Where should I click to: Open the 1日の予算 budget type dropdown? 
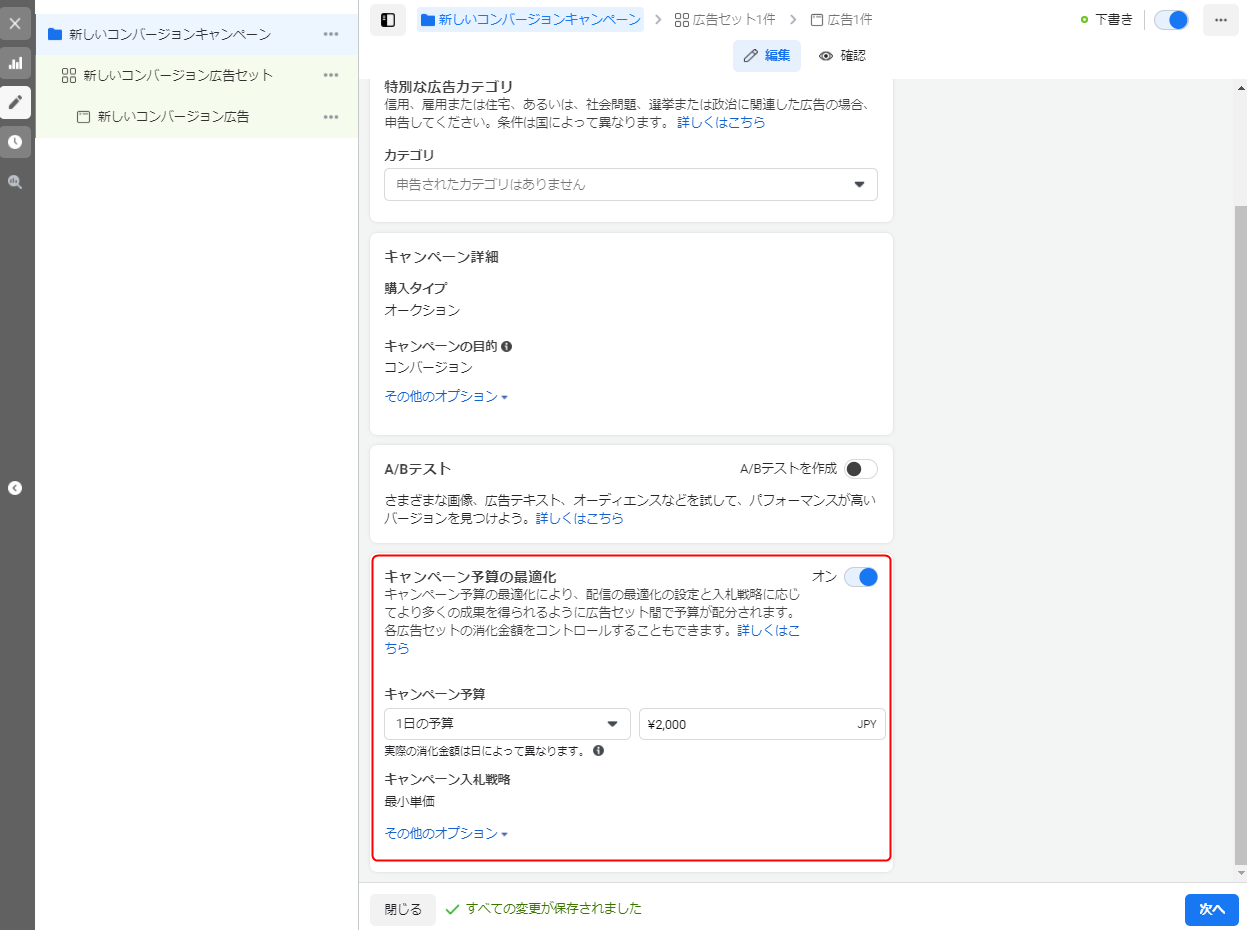(x=507, y=724)
